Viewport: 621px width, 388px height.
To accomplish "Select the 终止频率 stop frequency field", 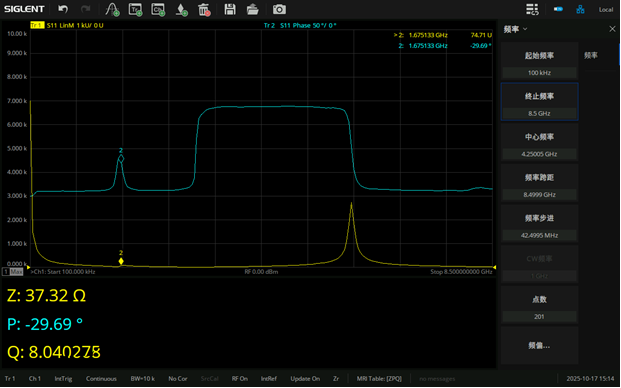I will point(539,102).
